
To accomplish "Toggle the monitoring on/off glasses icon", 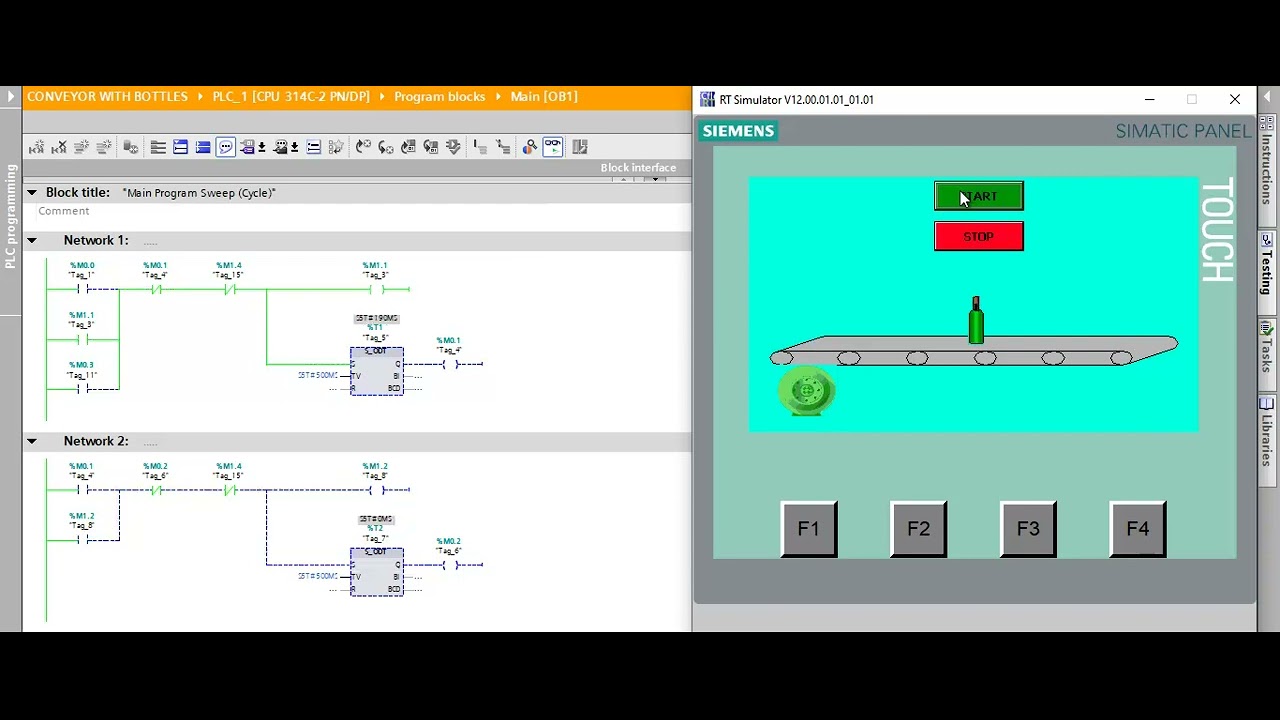I will (x=552, y=147).
